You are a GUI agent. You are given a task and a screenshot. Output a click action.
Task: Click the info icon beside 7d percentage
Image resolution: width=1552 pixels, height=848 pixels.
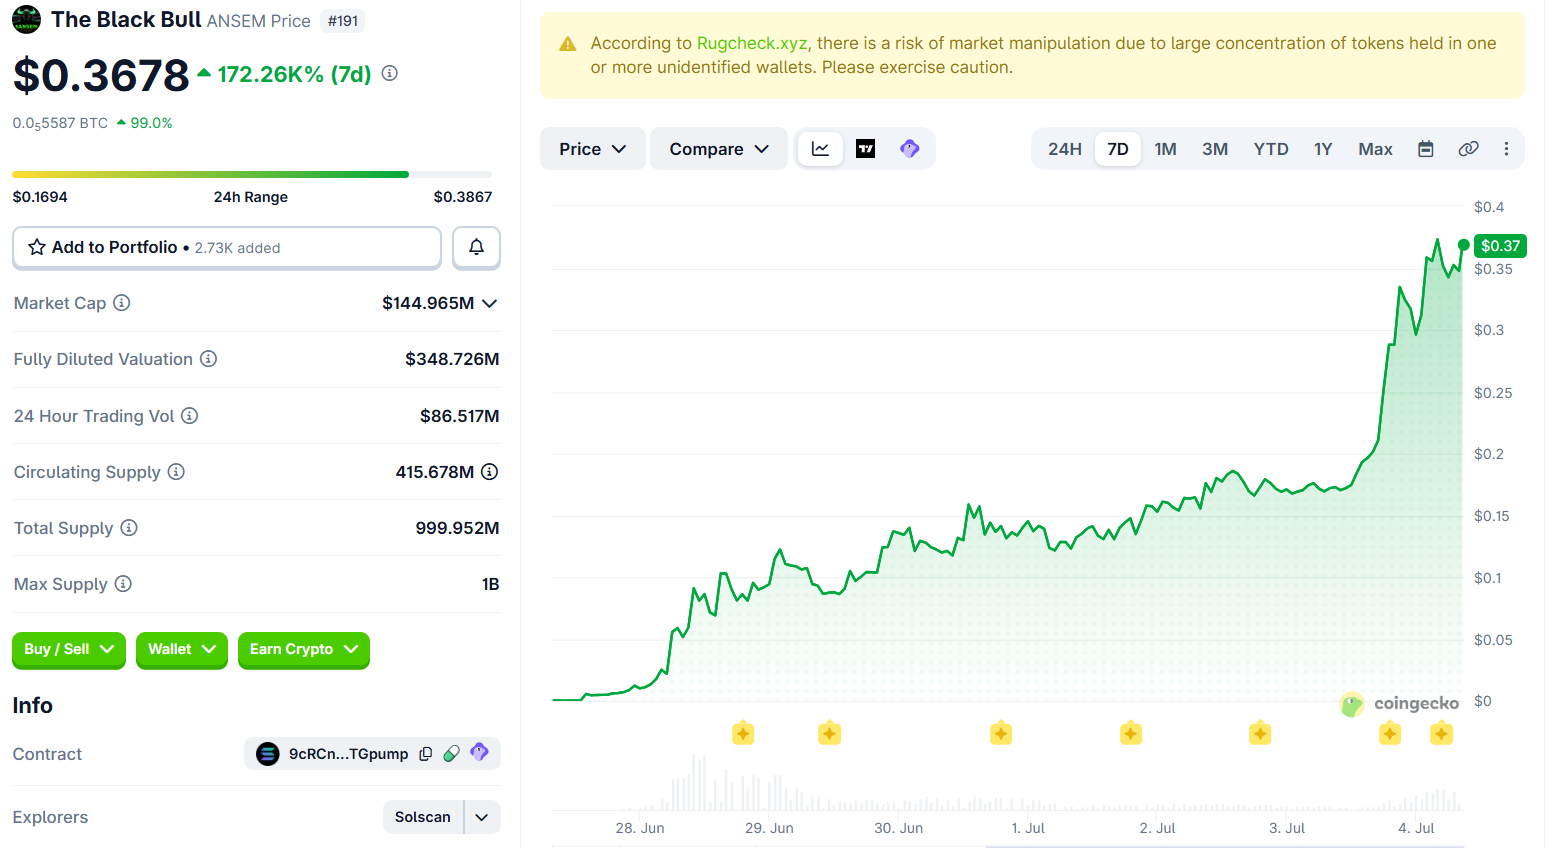(x=390, y=73)
